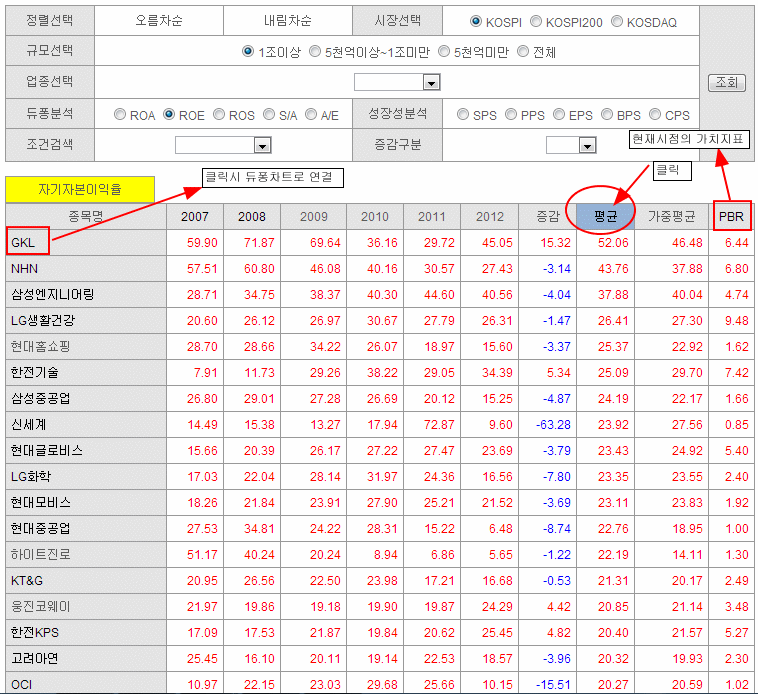Choose ROE in DuPont analysis
The width and height of the screenshot is (758, 694).
169,114
